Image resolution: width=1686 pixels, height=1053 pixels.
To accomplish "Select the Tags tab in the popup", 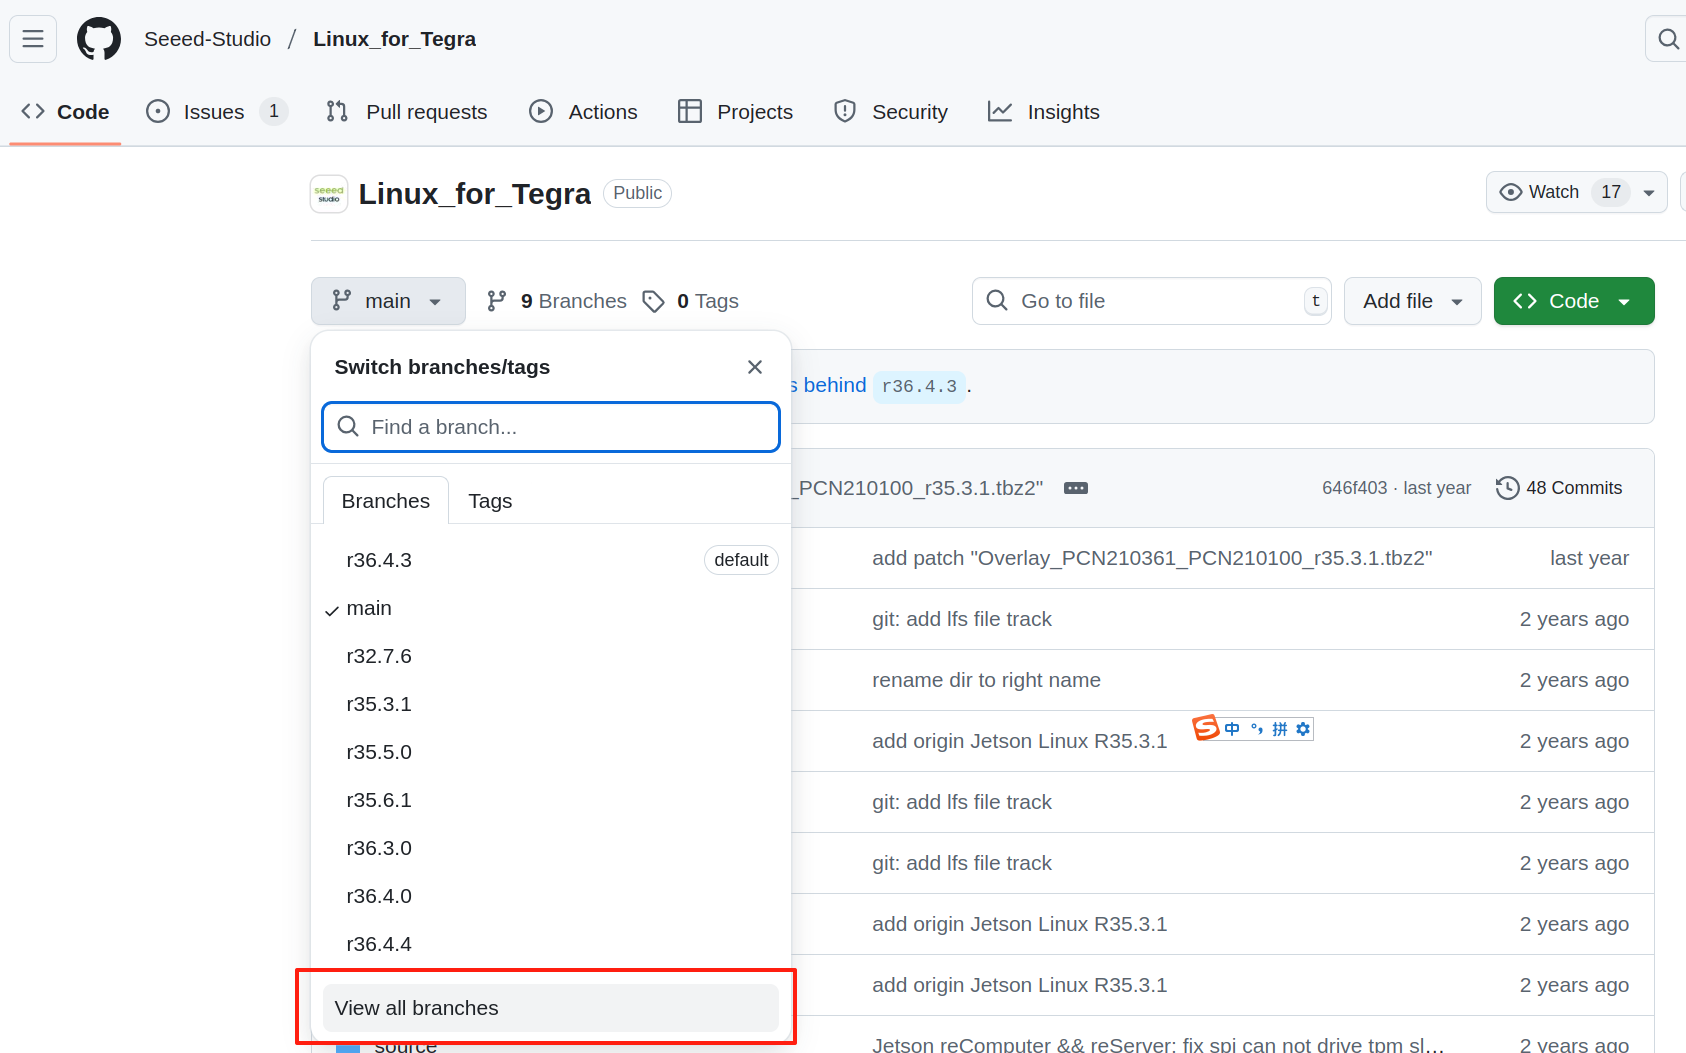I will pos(490,501).
